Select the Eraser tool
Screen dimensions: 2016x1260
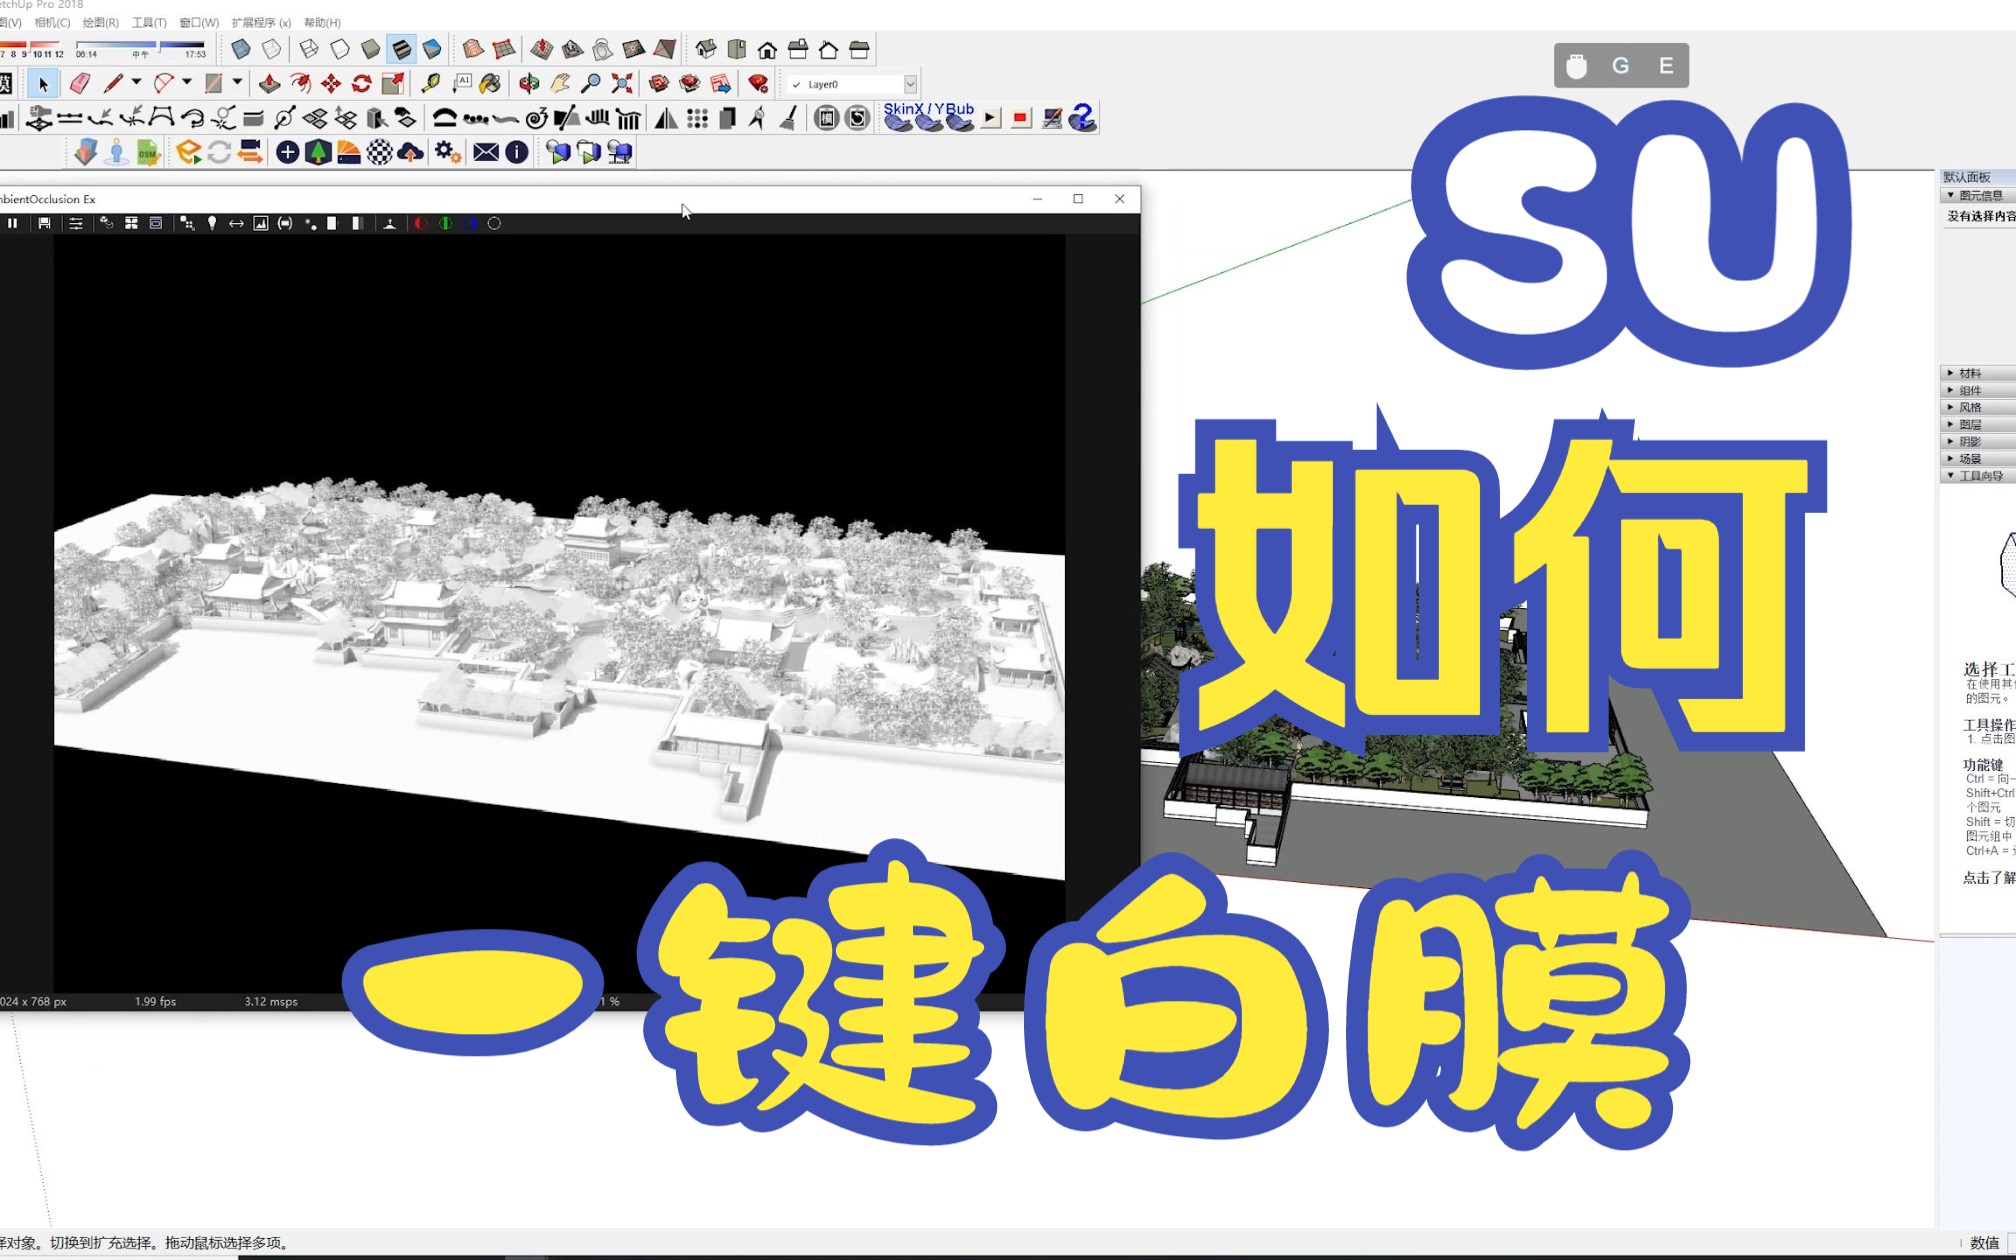(80, 84)
